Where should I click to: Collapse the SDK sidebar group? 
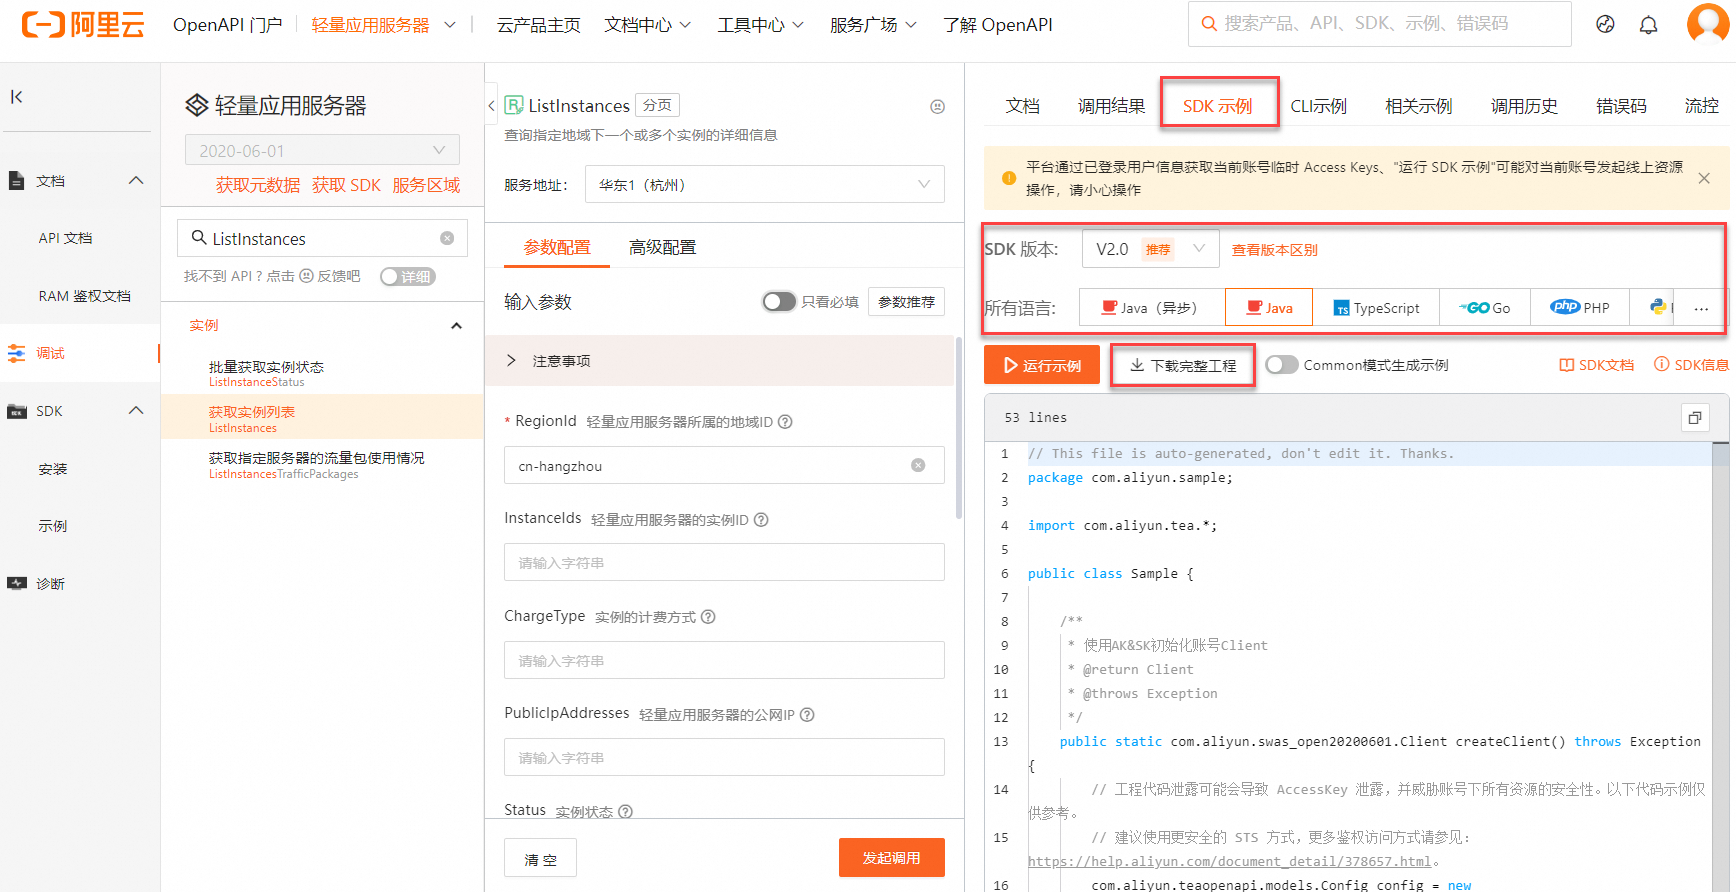136,411
